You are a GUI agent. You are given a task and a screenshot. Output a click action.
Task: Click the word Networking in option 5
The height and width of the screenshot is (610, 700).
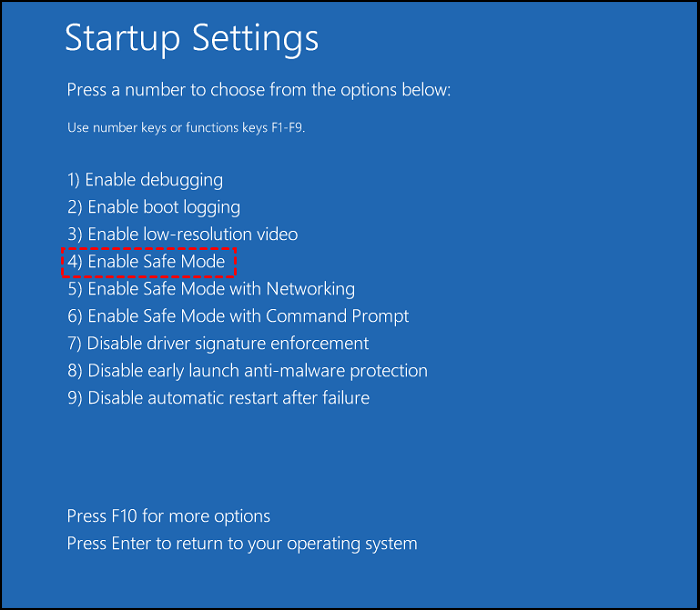pyautogui.click(x=310, y=289)
